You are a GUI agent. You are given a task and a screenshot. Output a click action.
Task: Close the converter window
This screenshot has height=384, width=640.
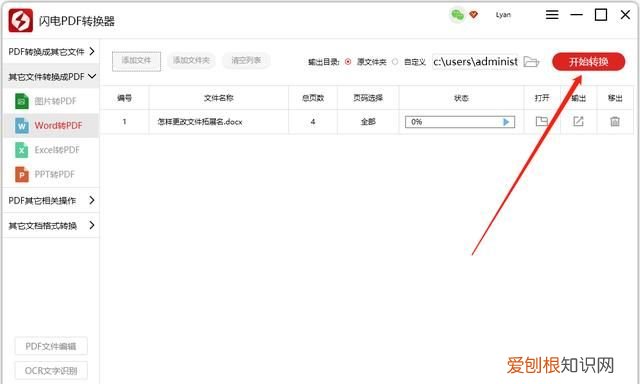625,15
